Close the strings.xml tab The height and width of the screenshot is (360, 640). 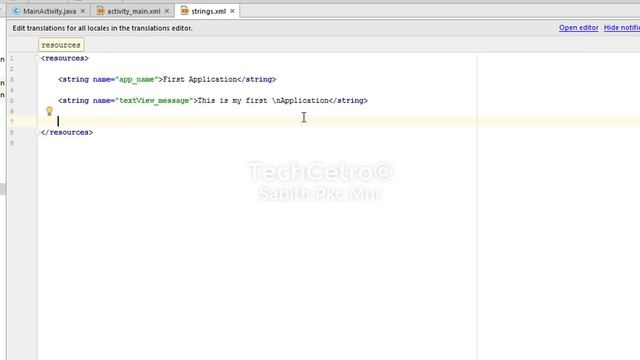click(232, 11)
